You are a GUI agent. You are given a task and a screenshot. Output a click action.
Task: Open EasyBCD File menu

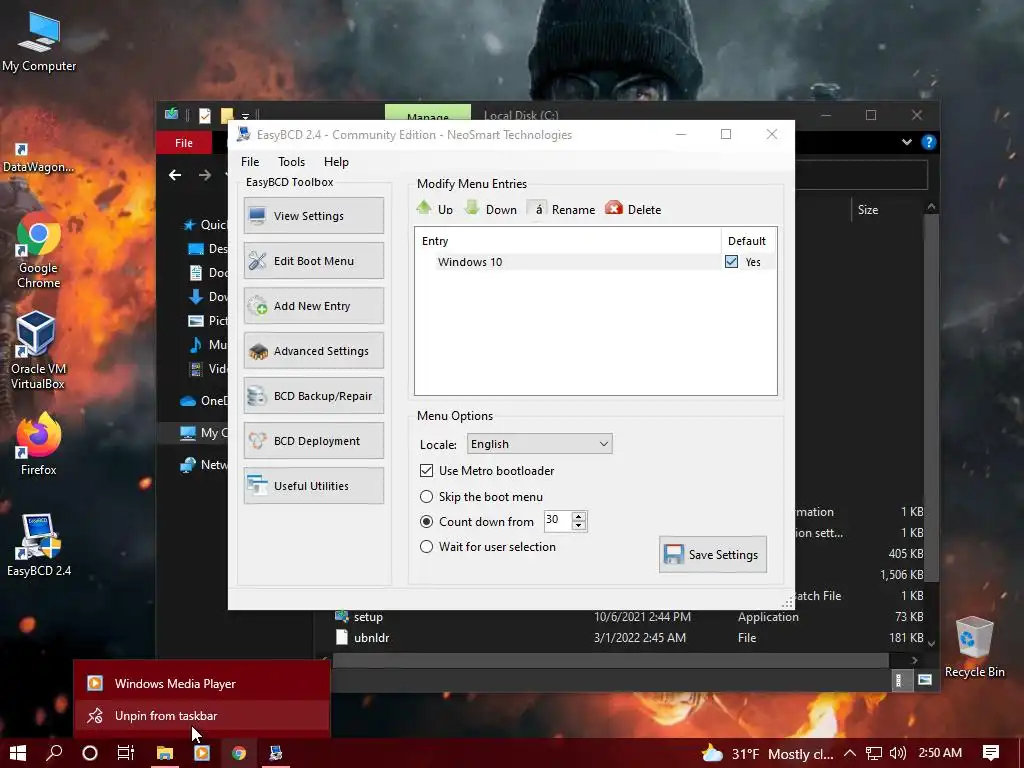point(250,161)
